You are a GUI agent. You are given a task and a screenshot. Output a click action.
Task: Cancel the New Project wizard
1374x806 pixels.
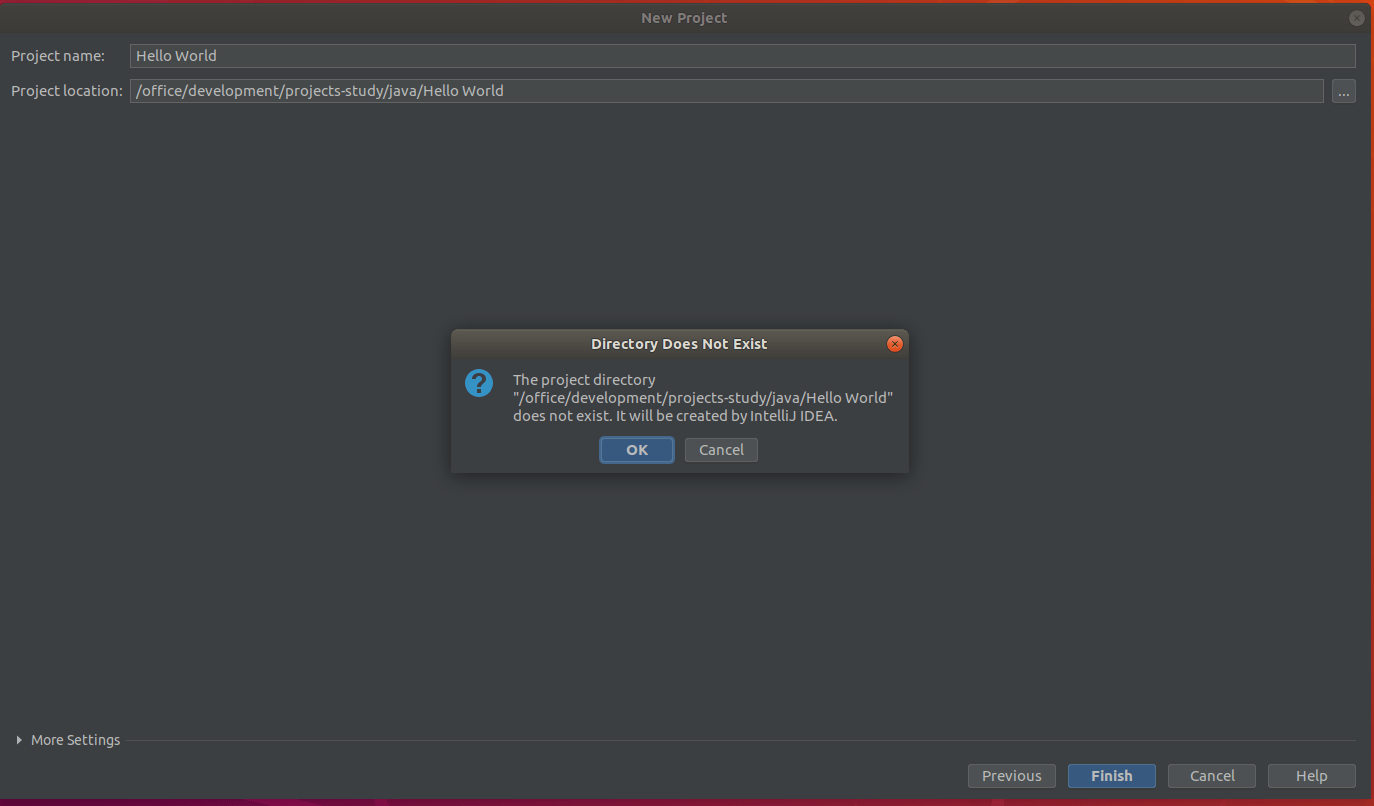pos(1211,775)
